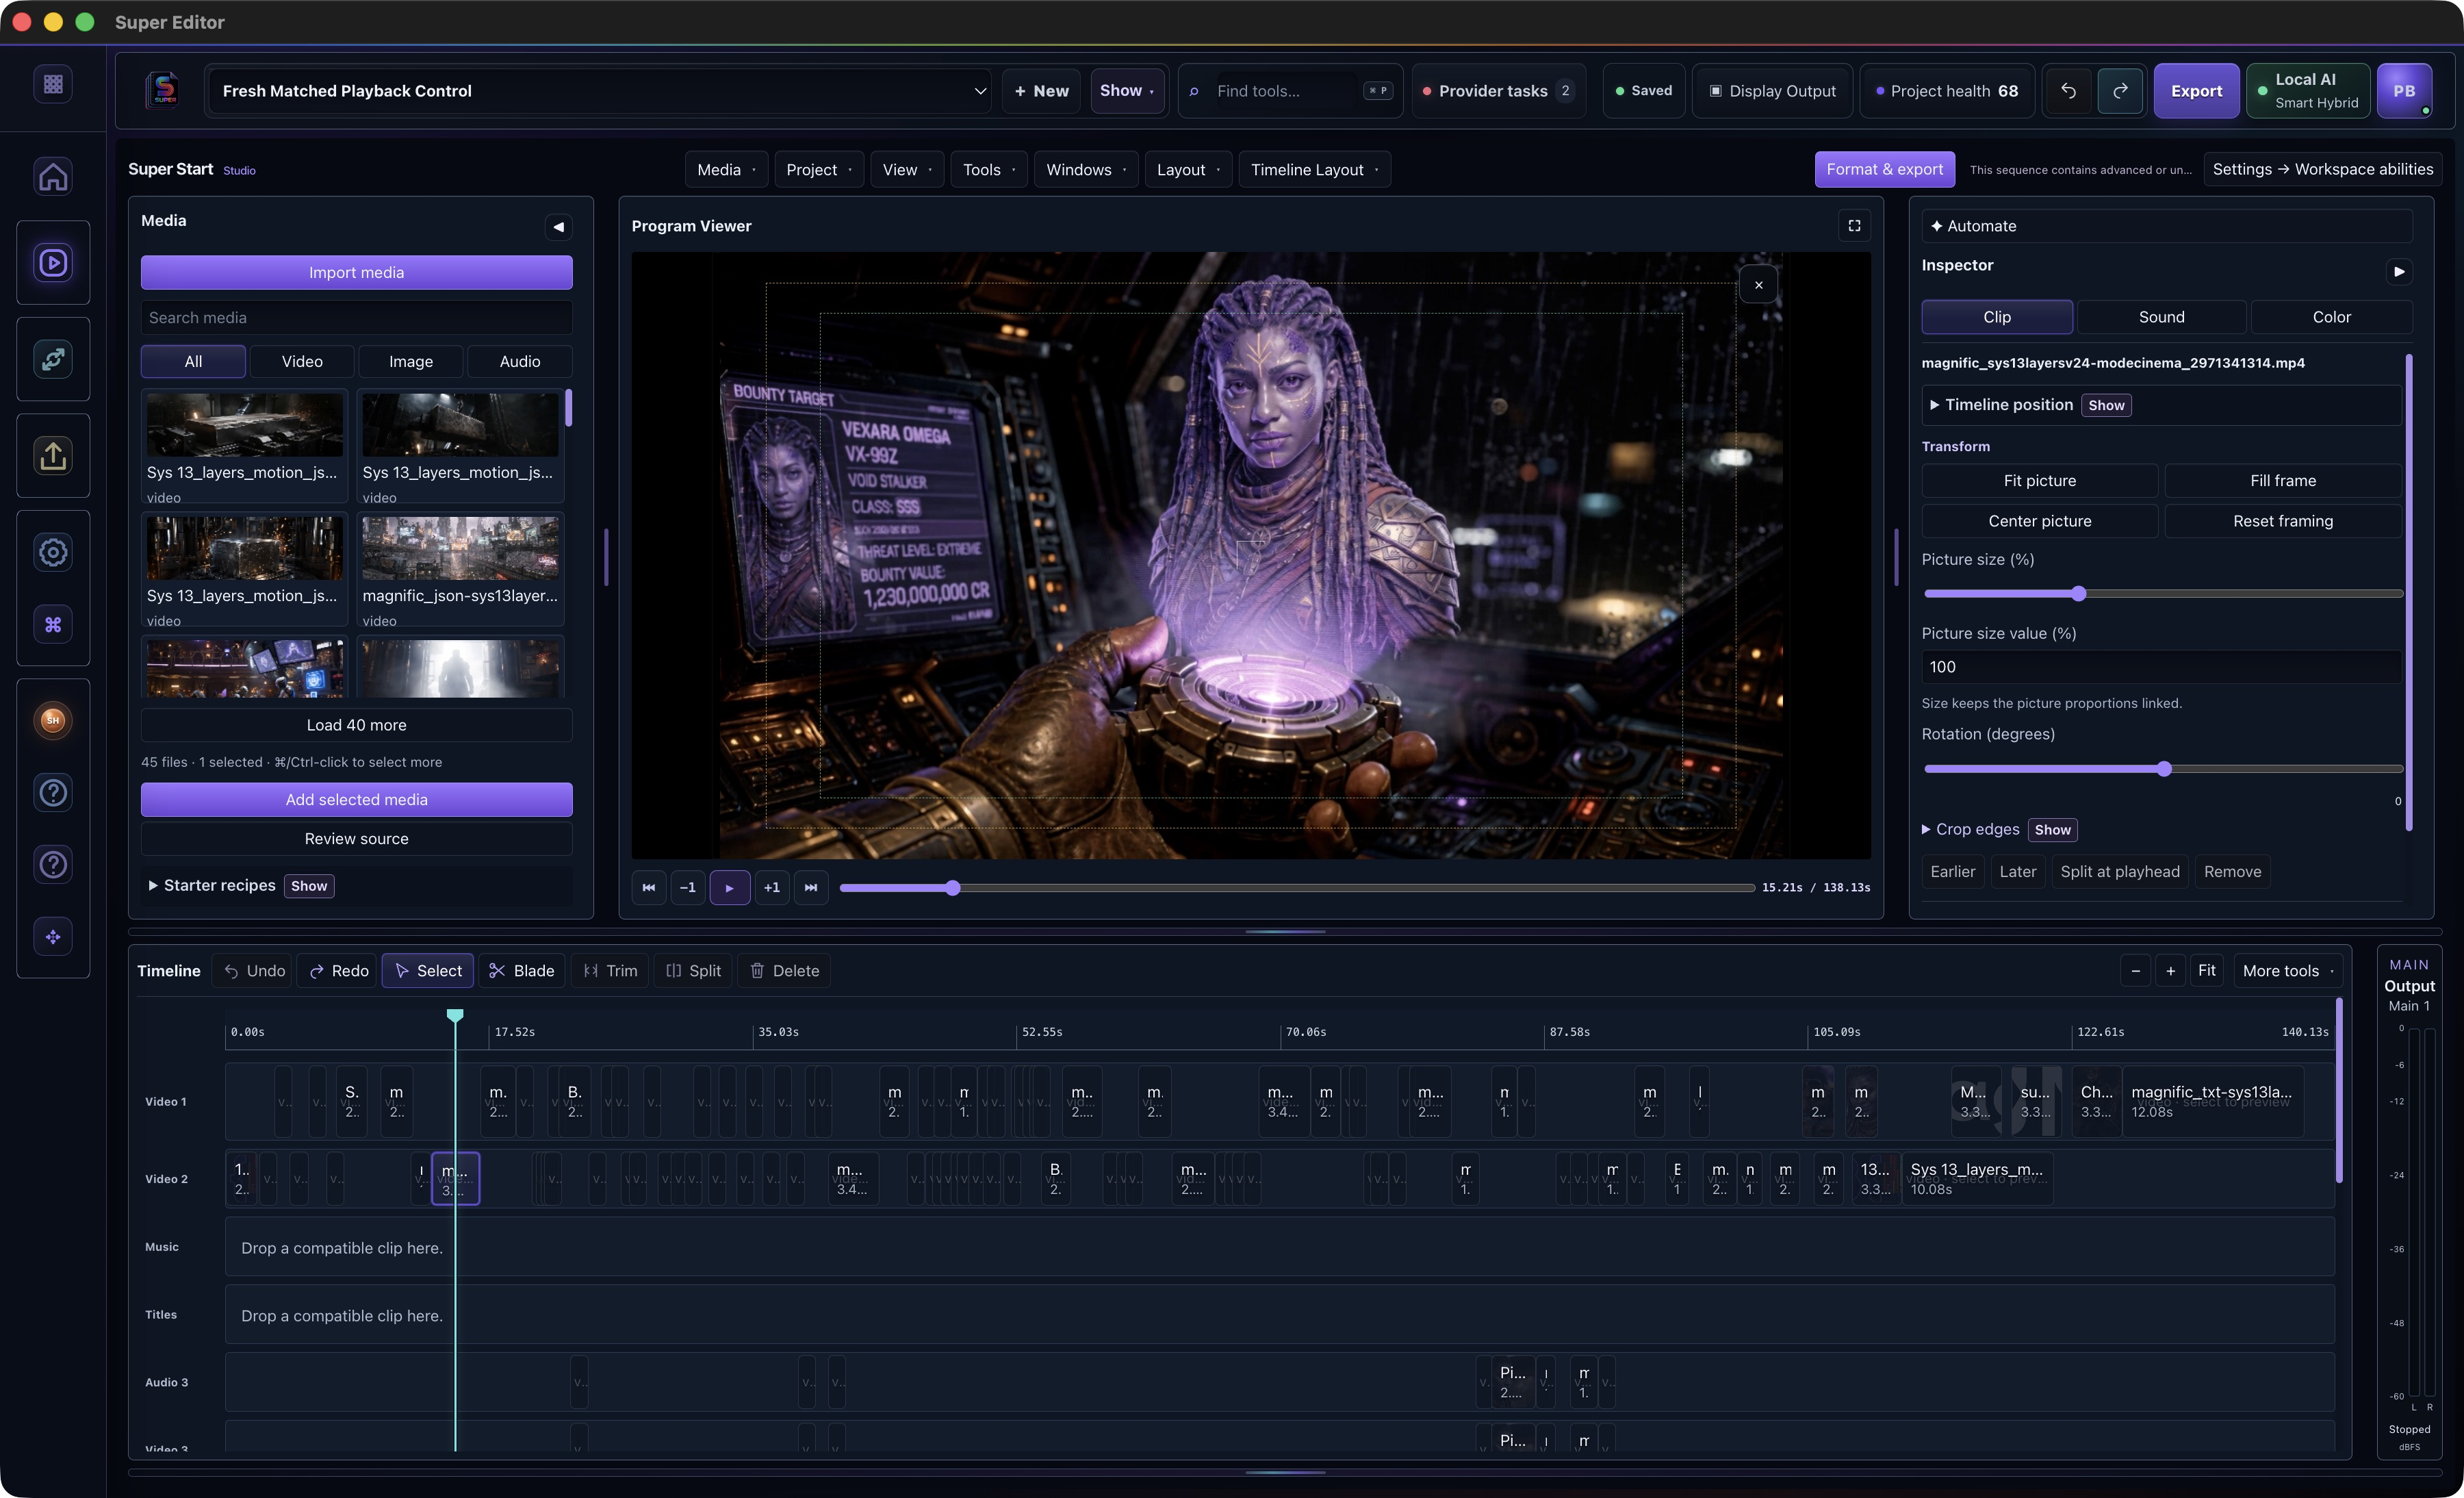Click Load 40 more
This screenshot has width=2464, height=1498.
pos(356,725)
